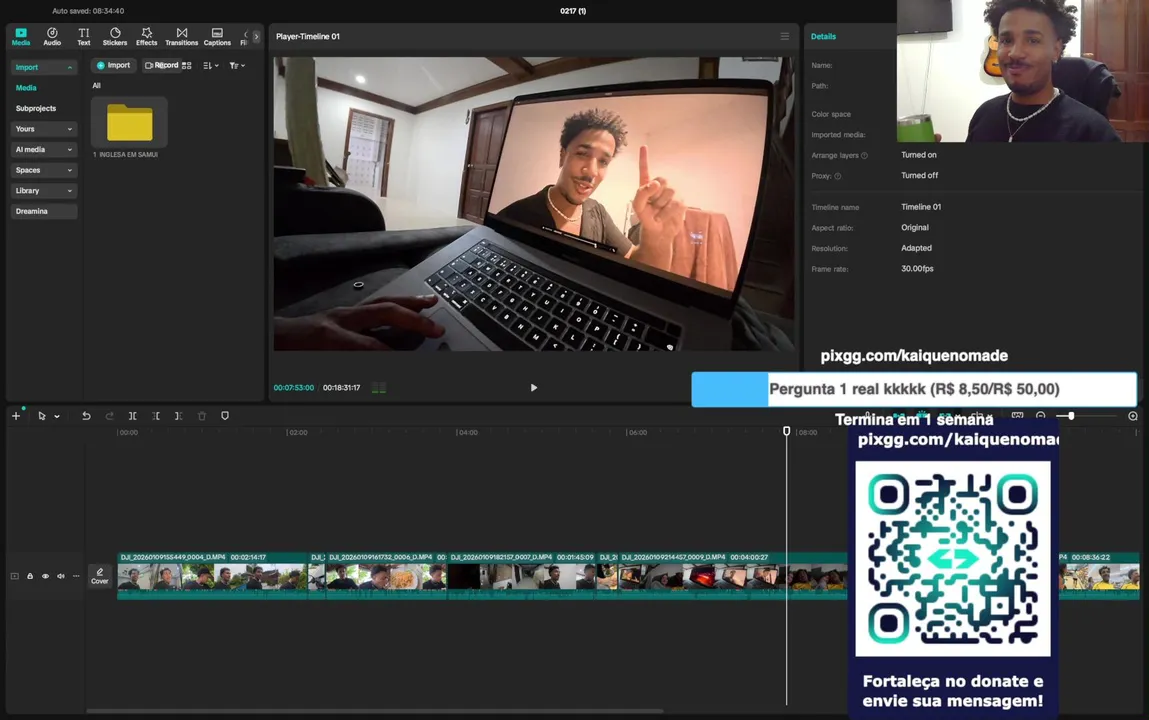This screenshot has width=1149, height=720.
Task: Open the pointer tool mode dropdown
Action: 57,417
